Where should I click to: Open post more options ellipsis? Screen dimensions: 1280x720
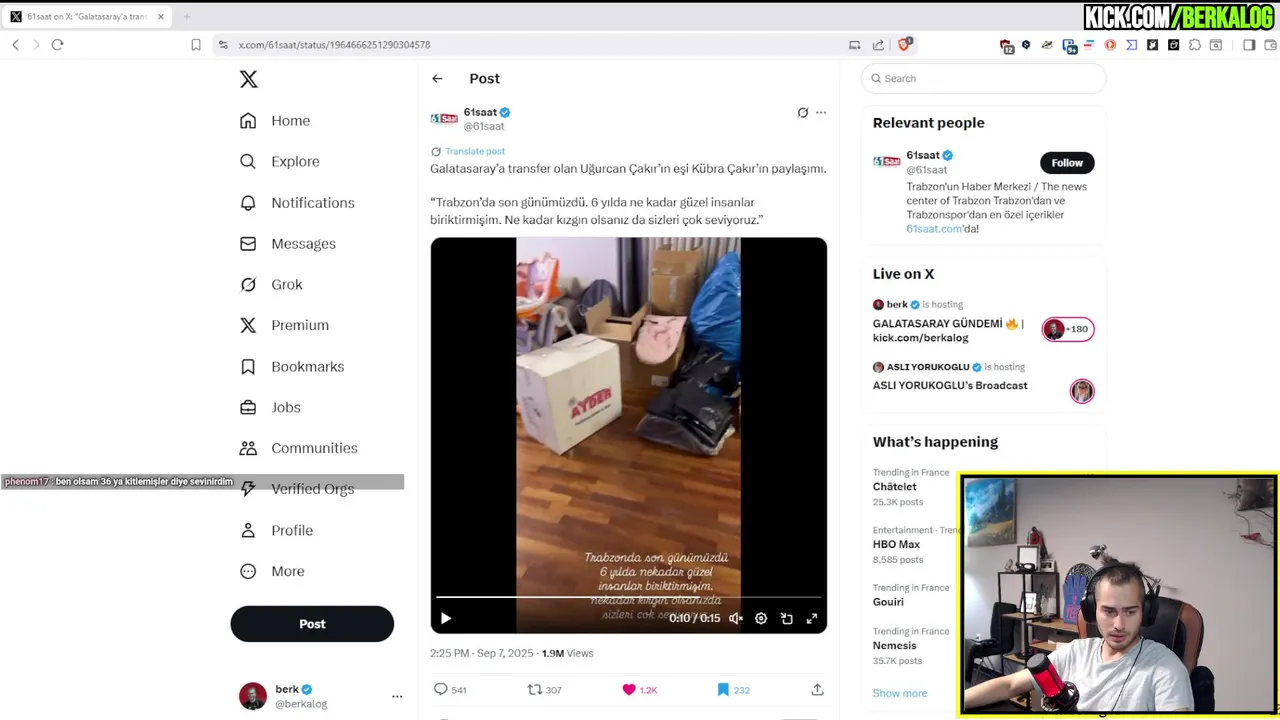click(x=821, y=113)
